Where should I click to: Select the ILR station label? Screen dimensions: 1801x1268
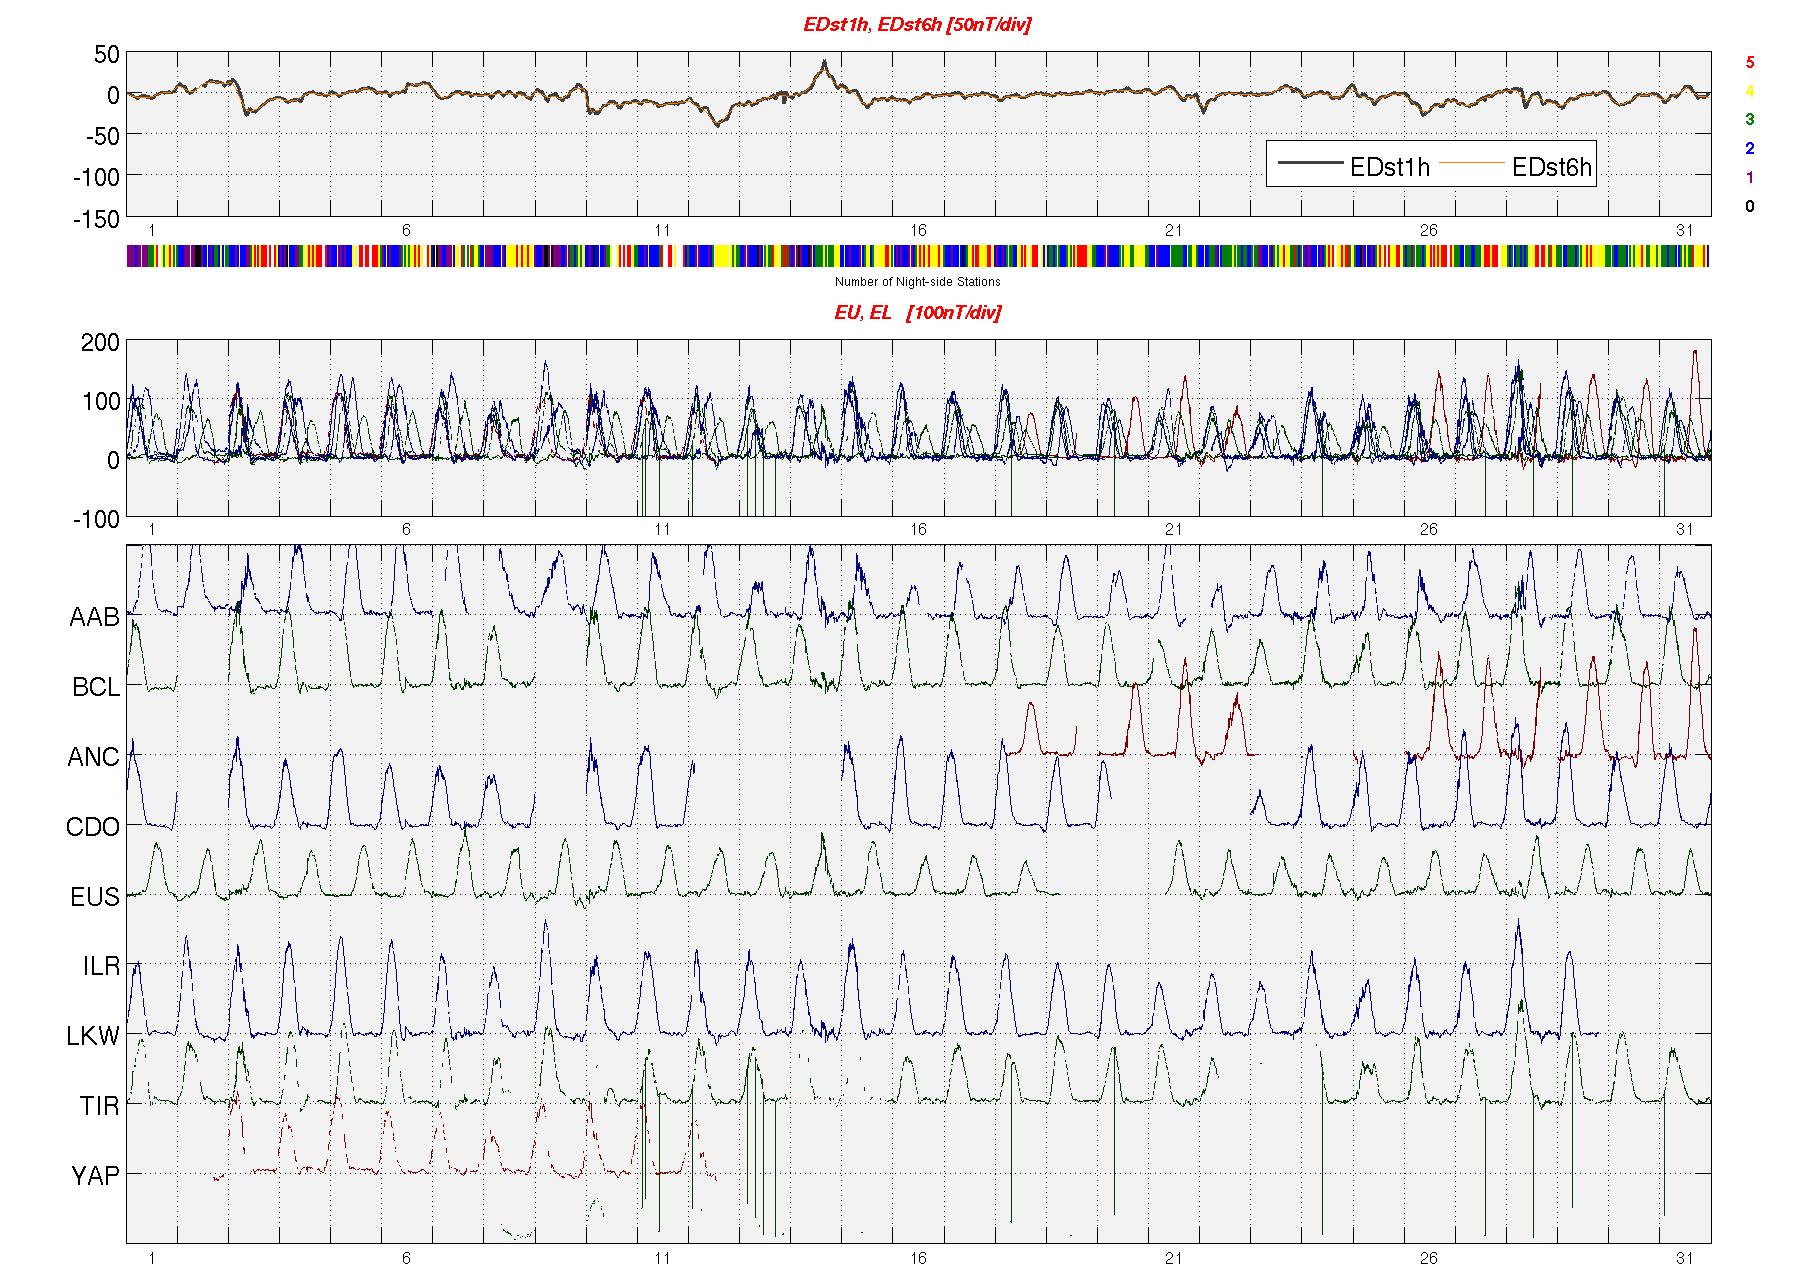pyautogui.click(x=101, y=967)
